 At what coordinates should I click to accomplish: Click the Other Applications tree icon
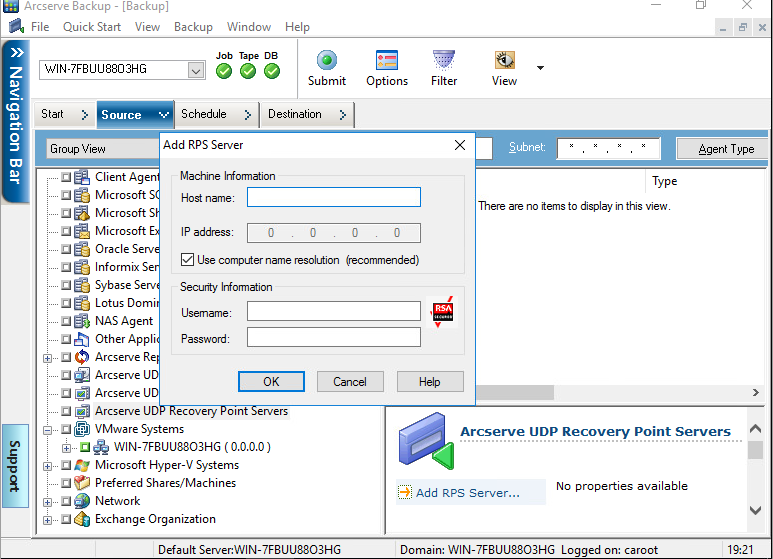pyautogui.click(x=82, y=339)
